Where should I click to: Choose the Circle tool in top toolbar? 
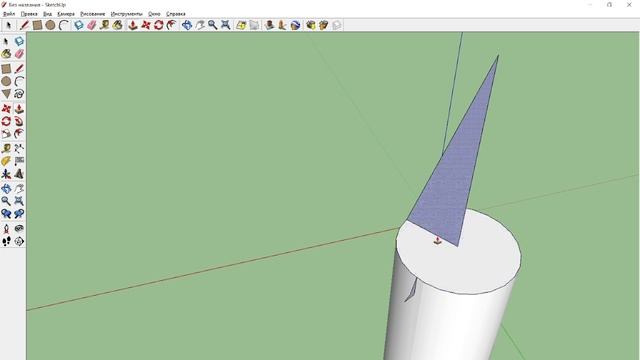(x=50, y=25)
